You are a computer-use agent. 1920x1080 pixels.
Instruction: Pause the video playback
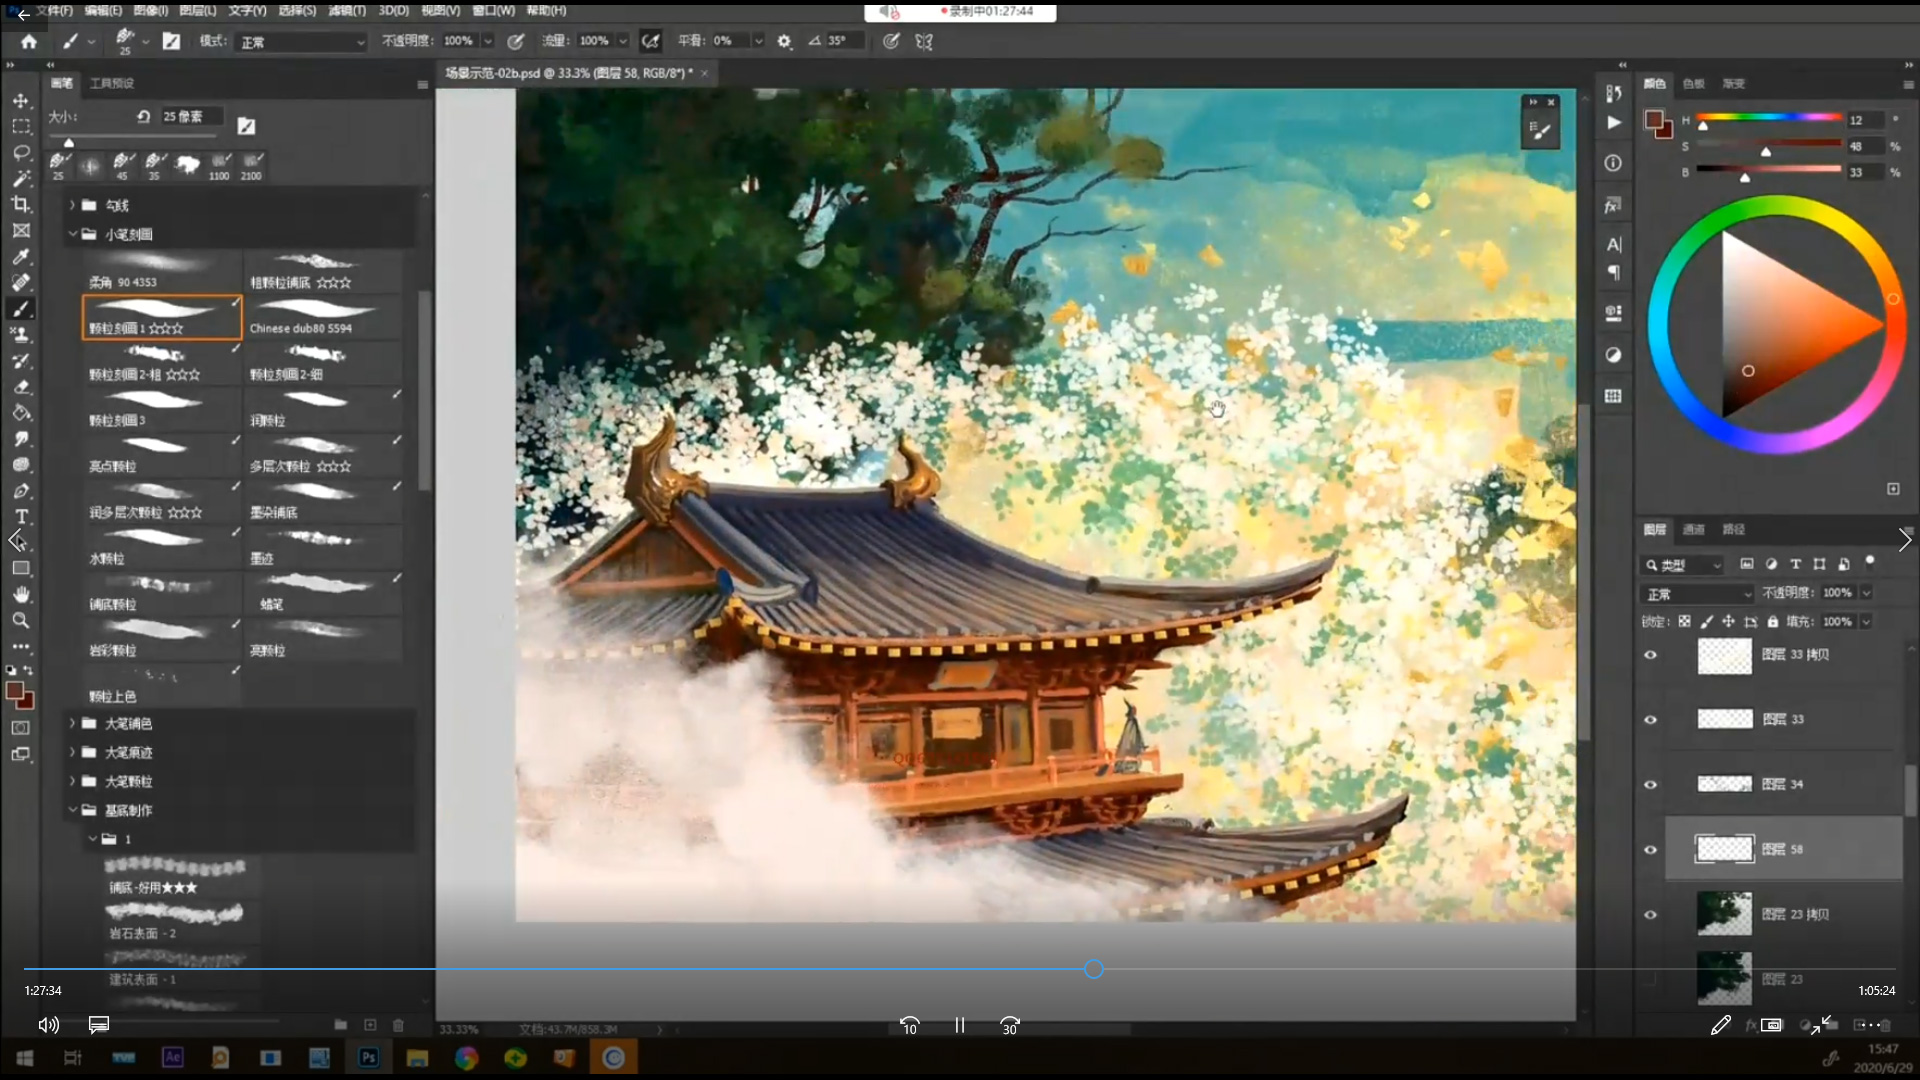tap(960, 1025)
